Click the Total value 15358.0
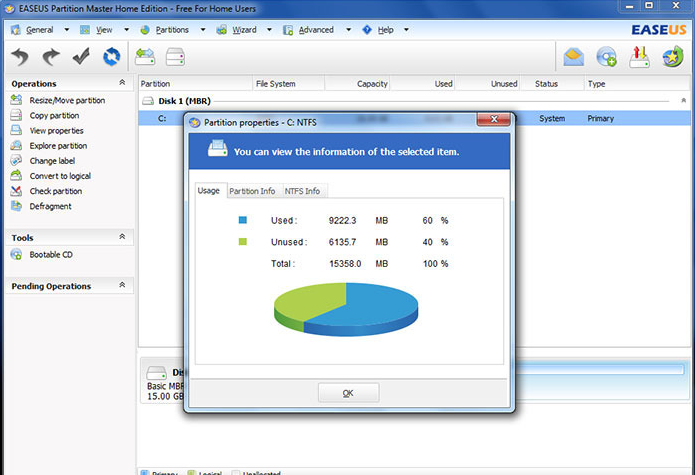 pyautogui.click(x=345, y=264)
